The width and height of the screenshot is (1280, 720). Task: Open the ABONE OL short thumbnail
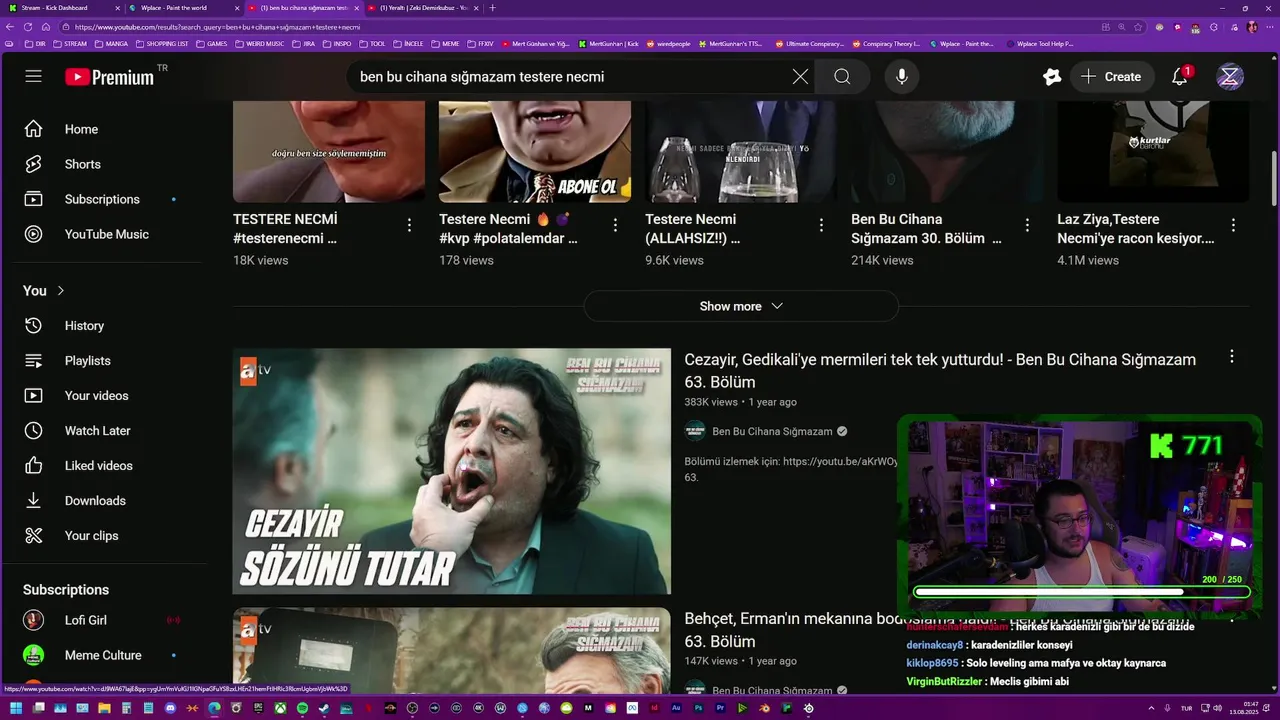pyautogui.click(x=535, y=152)
